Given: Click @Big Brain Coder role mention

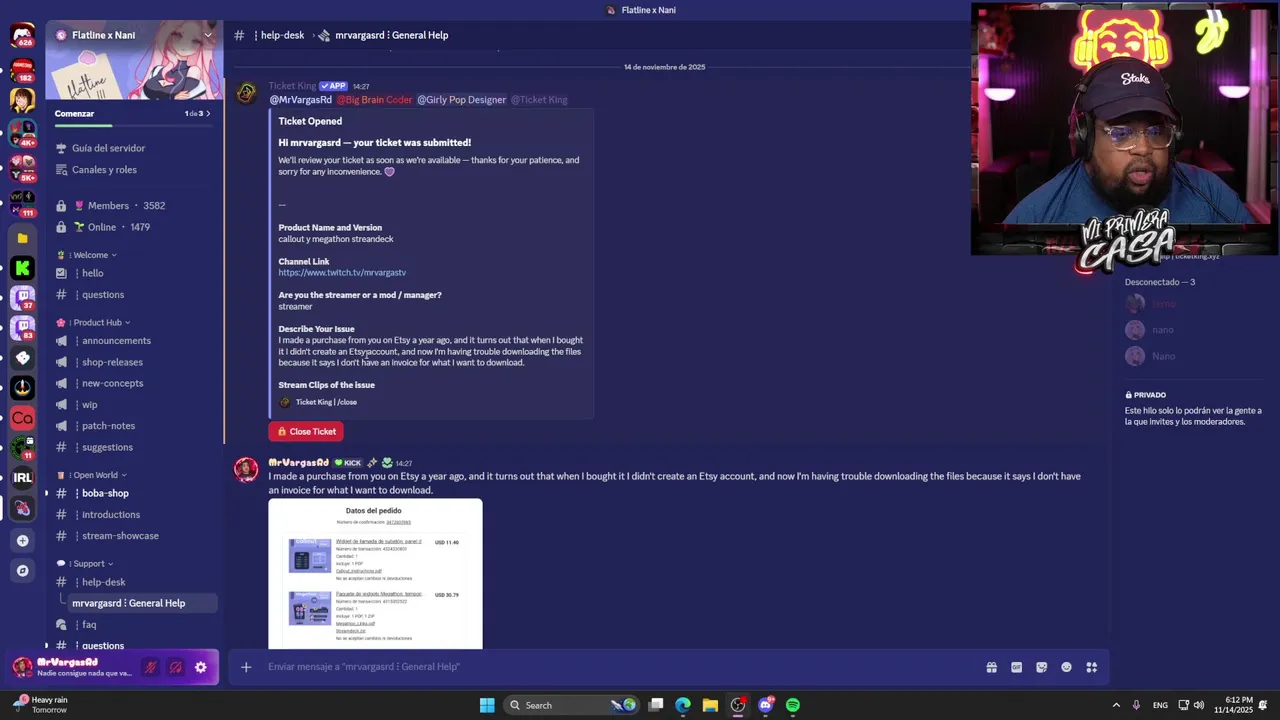Looking at the screenshot, I should click(x=374, y=100).
